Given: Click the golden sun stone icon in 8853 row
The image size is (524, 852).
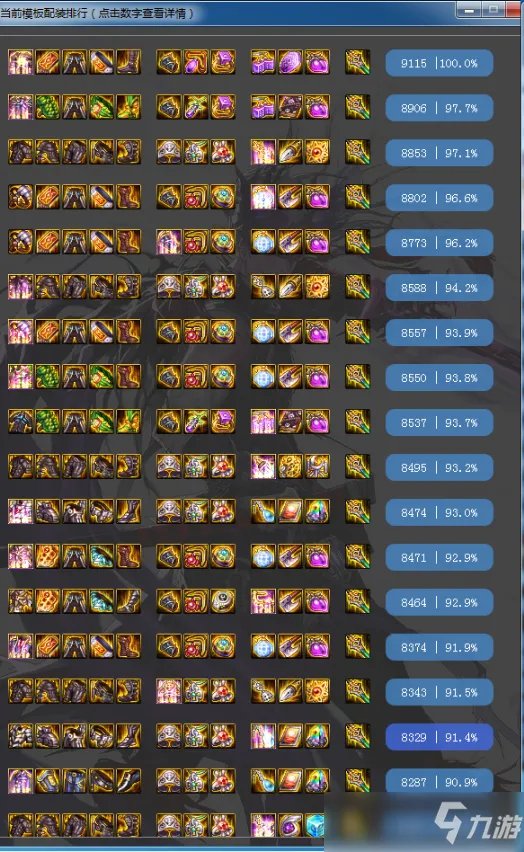Looking at the screenshot, I should point(317,153).
